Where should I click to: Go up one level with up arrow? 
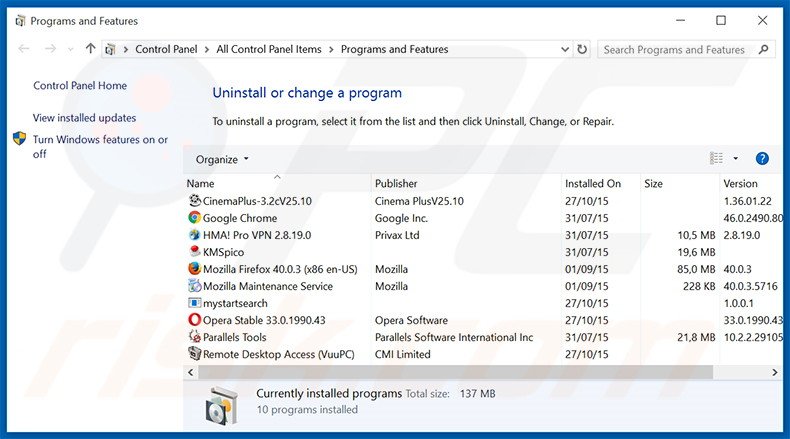click(90, 49)
